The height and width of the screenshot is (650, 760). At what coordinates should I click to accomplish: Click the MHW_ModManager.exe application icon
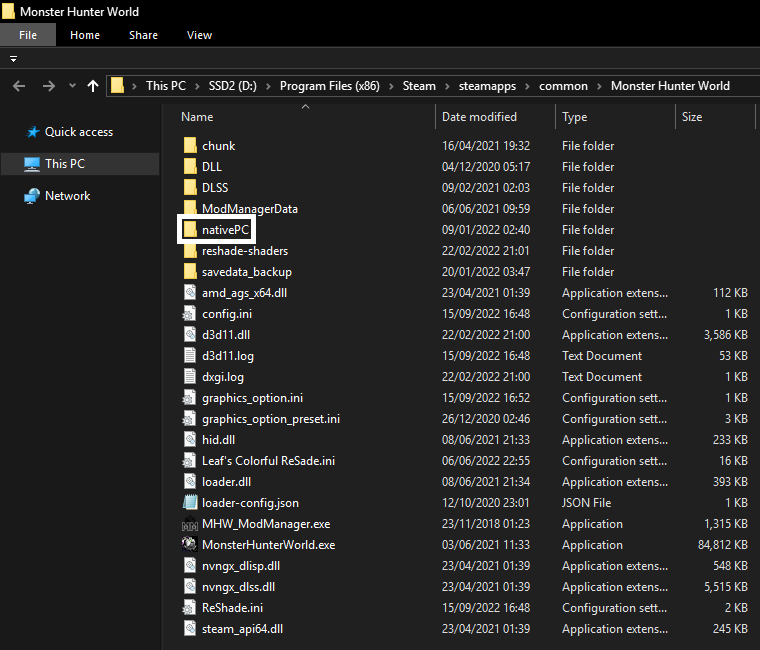tap(190, 524)
